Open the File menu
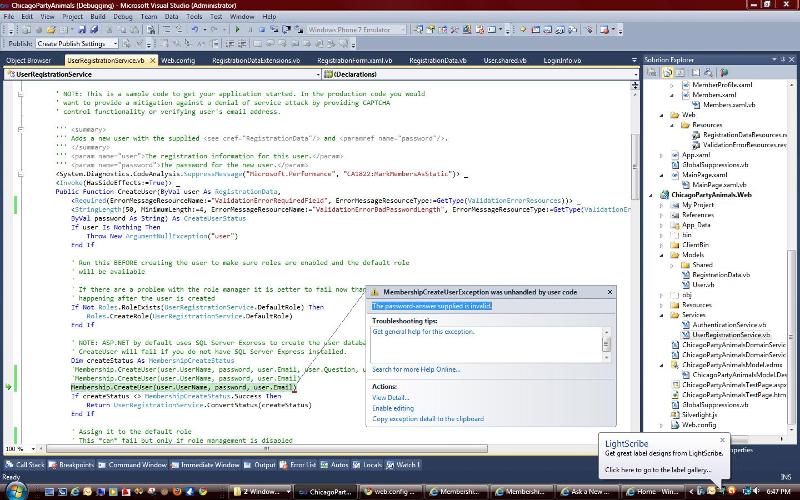800x500 pixels. (9, 16)
